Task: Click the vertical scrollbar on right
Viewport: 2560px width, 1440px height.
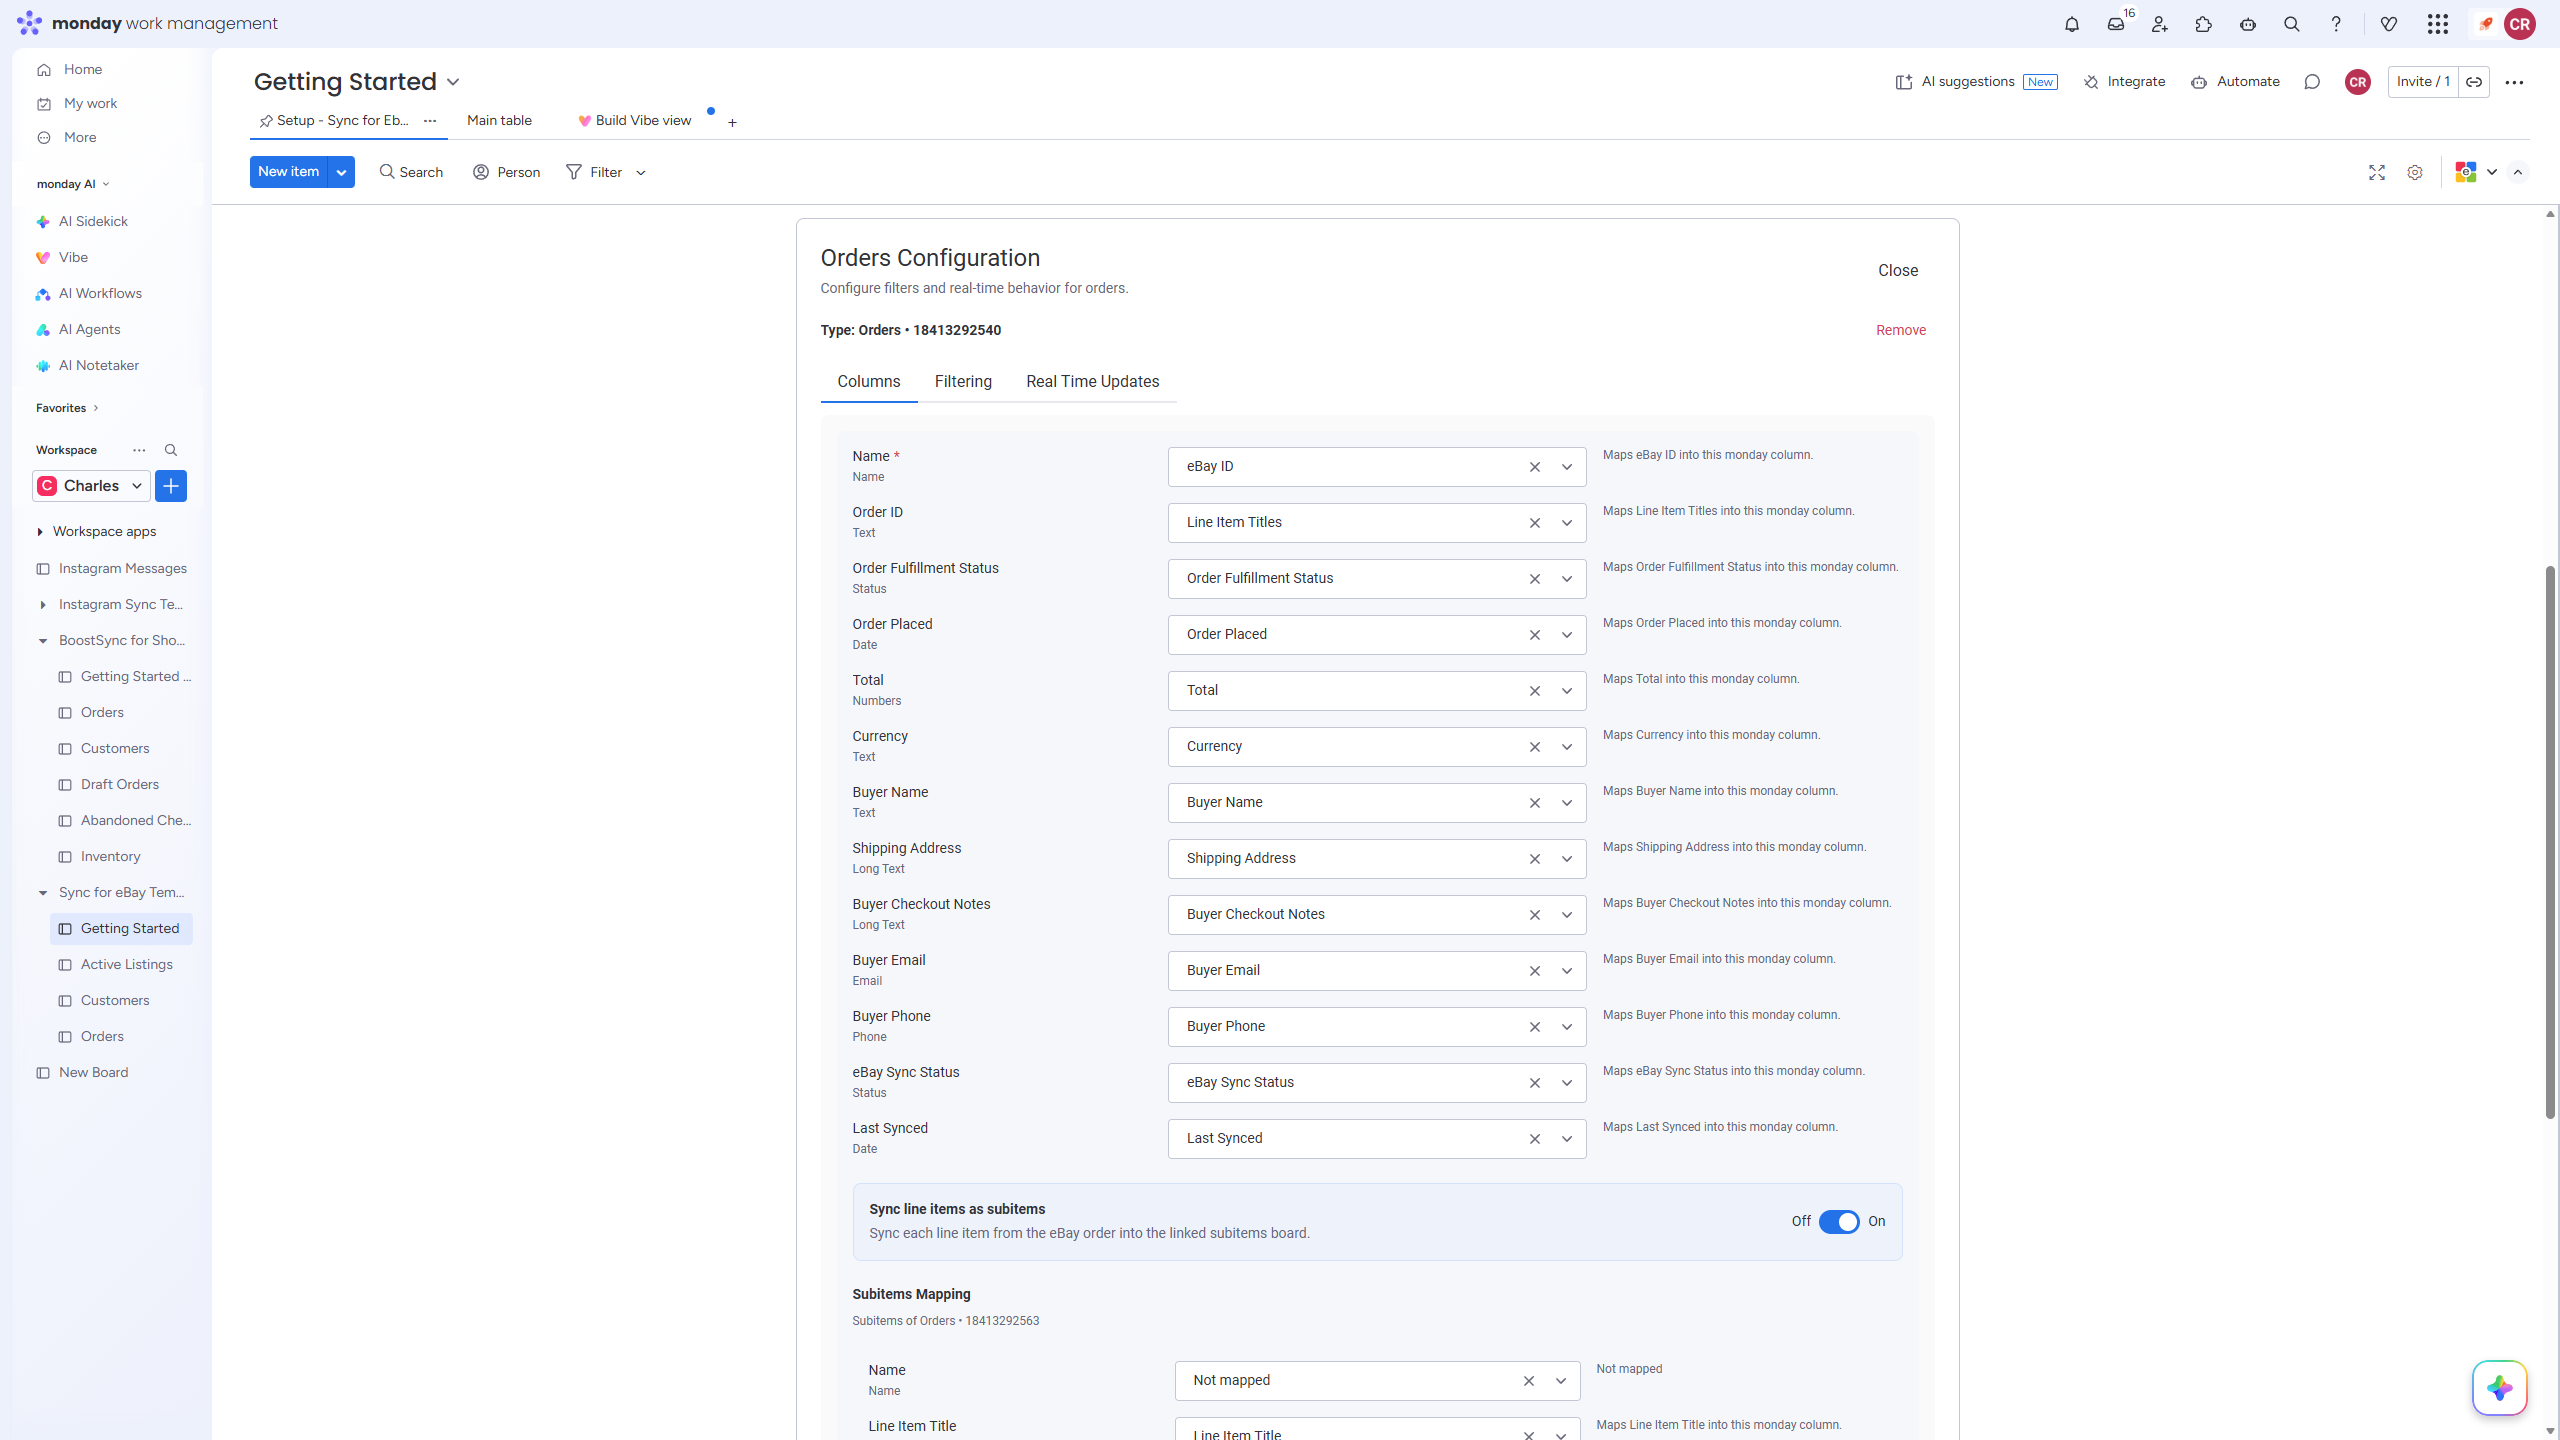Action: click(x=2550, y=842)
